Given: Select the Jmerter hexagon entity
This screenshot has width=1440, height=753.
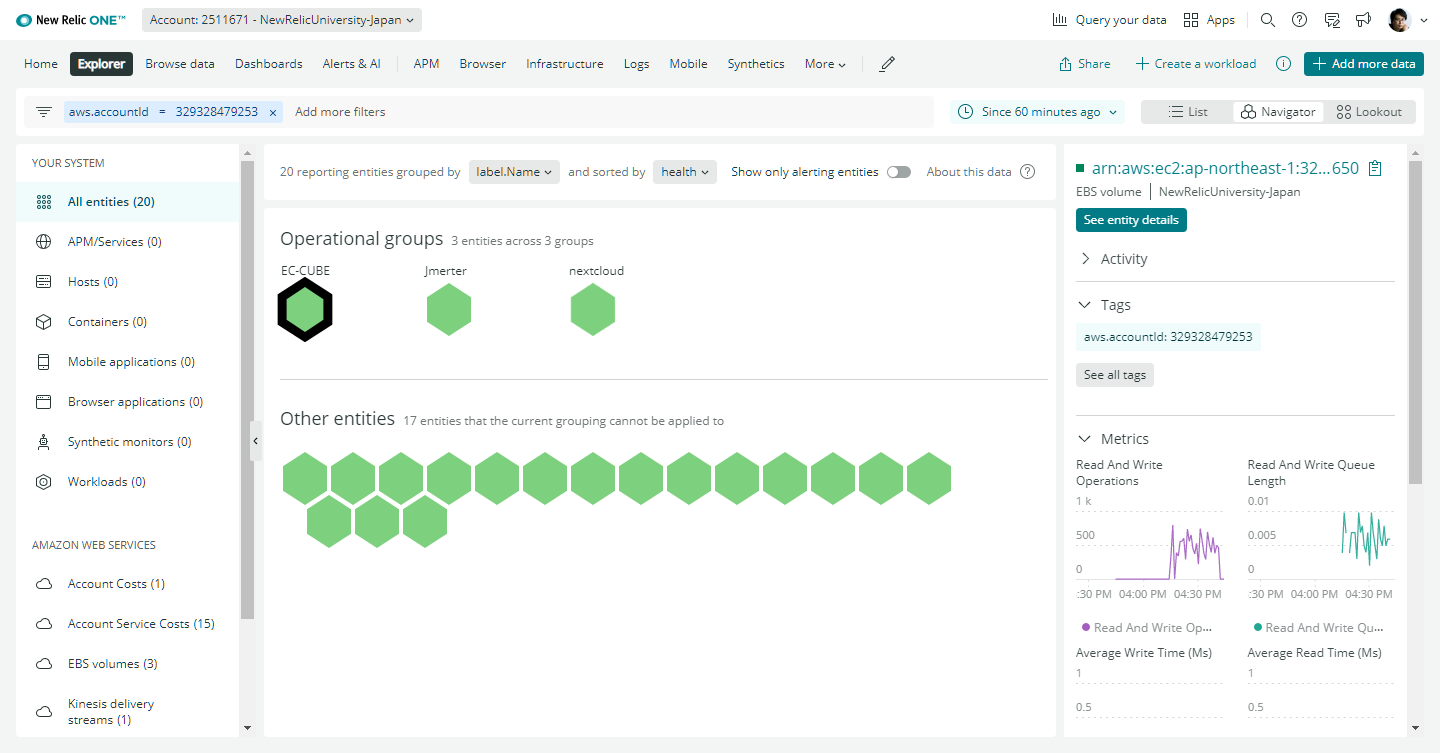Looking at the screenshot, I should point(449,309).
